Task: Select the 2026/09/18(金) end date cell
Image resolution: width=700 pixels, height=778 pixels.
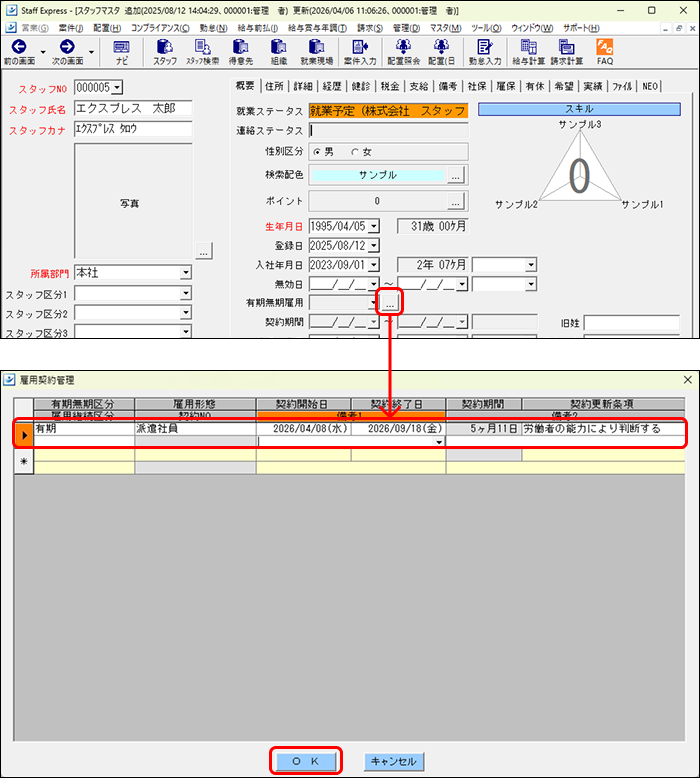Action: [398, 429]
